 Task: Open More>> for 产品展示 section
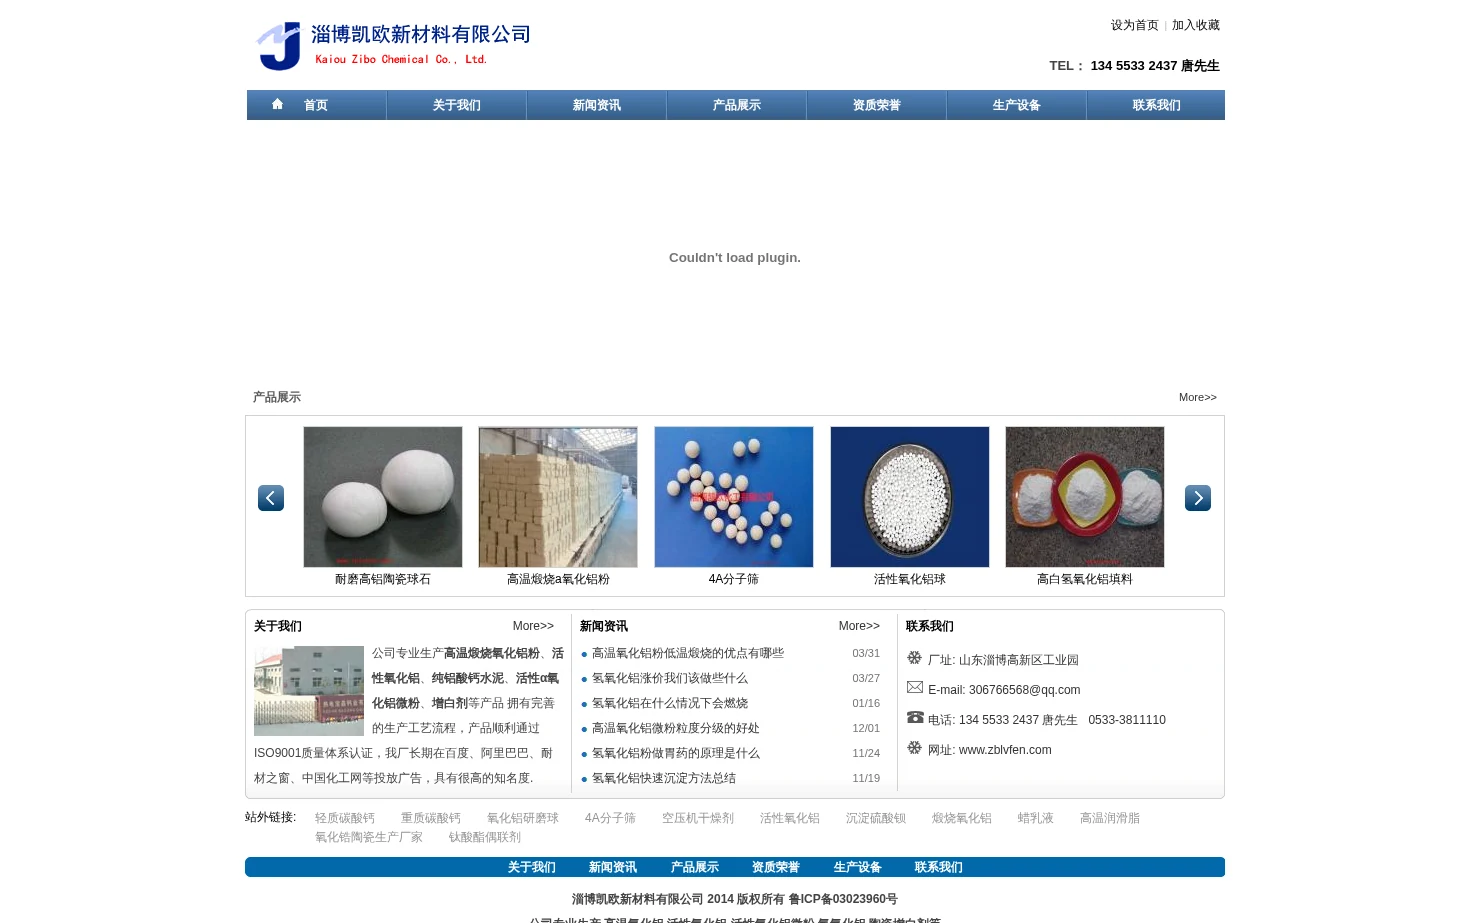coord(1198,397)
